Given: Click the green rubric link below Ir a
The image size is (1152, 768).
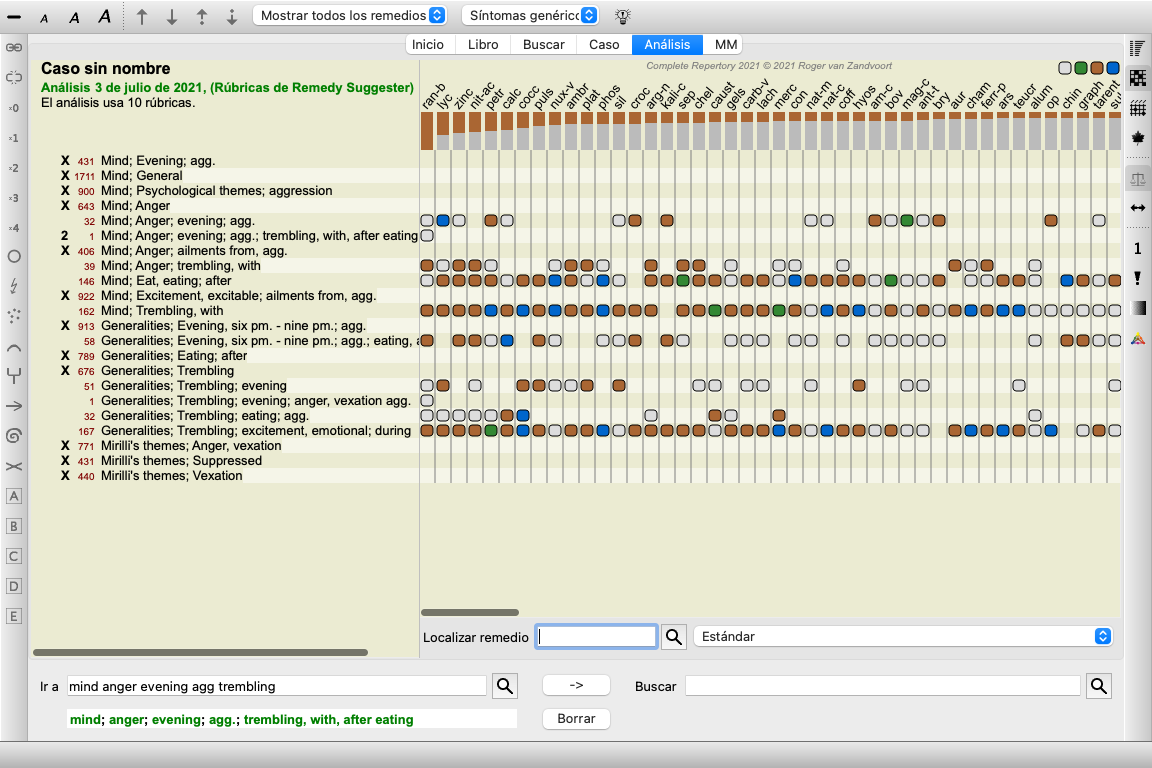Looking at the screenshot, I should [242, 719].
